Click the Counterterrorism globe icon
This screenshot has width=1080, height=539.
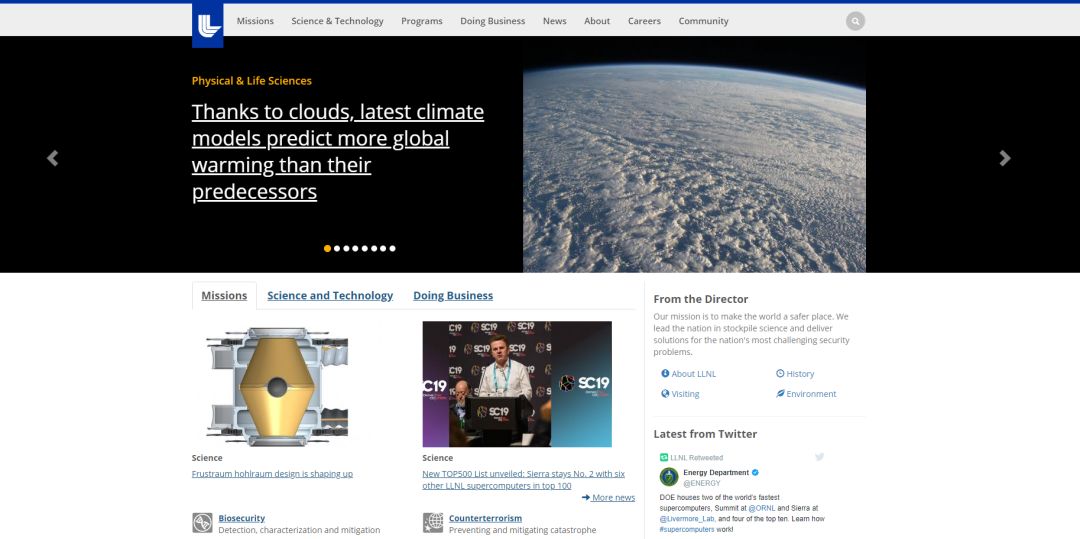433,522
